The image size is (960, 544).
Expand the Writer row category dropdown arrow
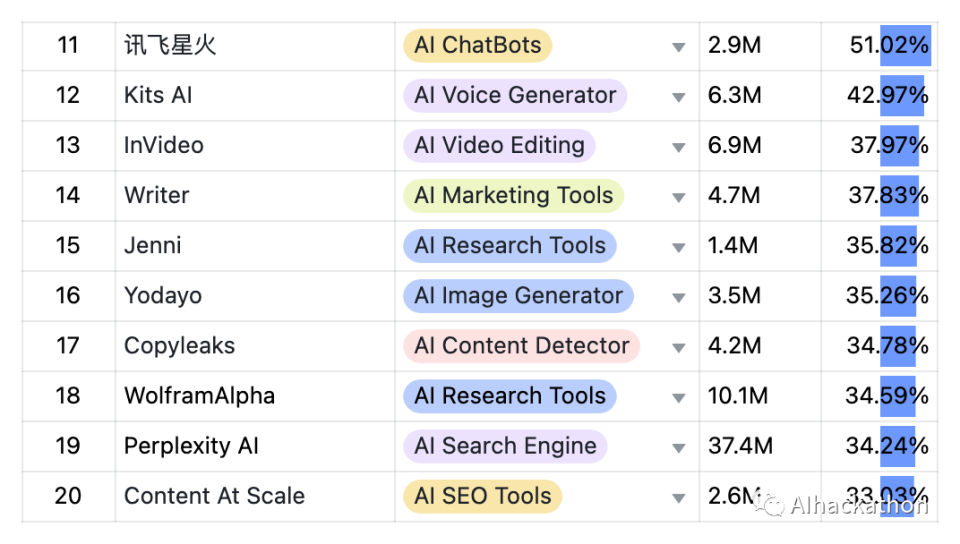point(679,197)
